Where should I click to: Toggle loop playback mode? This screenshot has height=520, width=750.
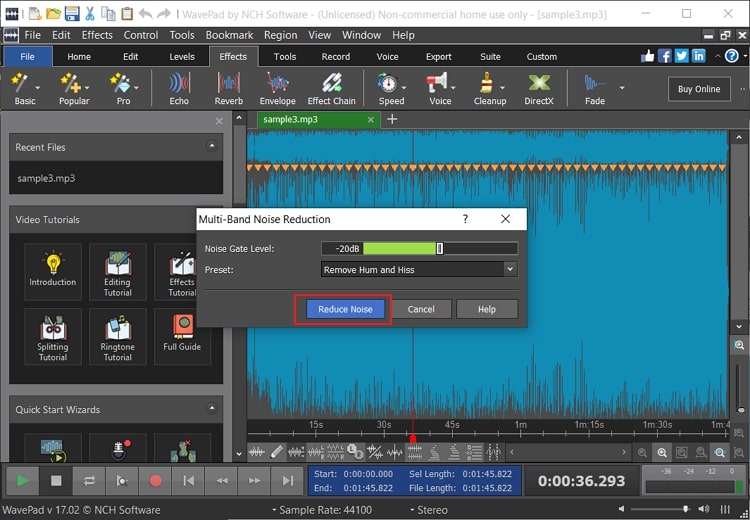(x=89, y=480)
